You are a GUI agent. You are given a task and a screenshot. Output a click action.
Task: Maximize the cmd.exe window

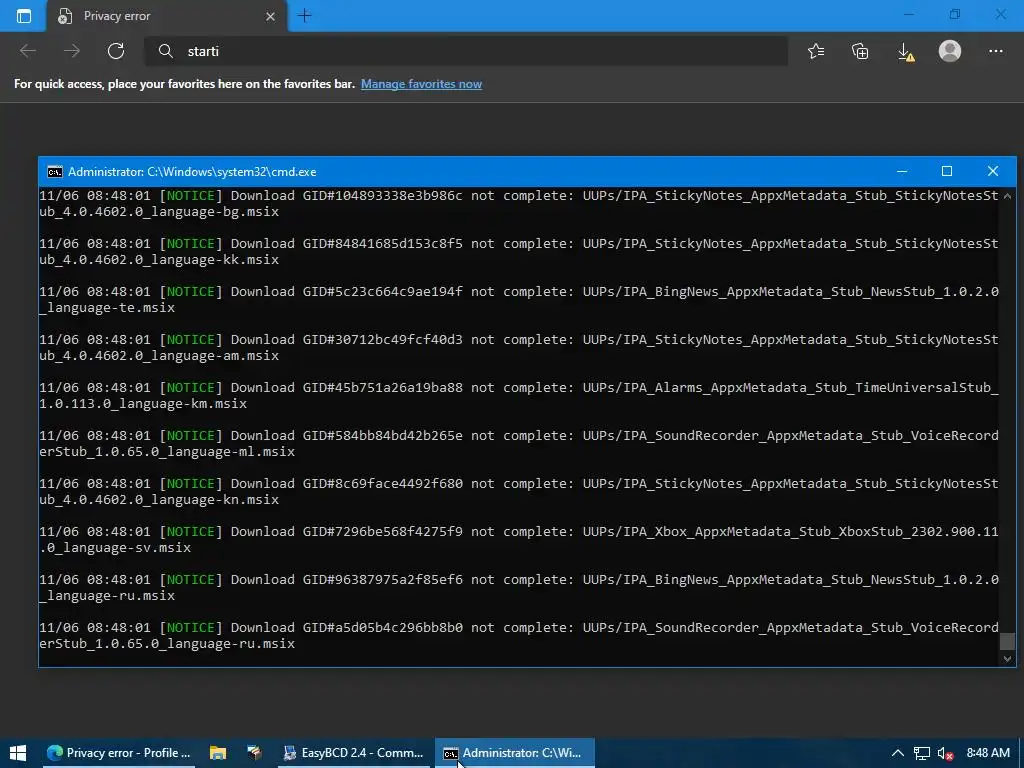[947, 171]
